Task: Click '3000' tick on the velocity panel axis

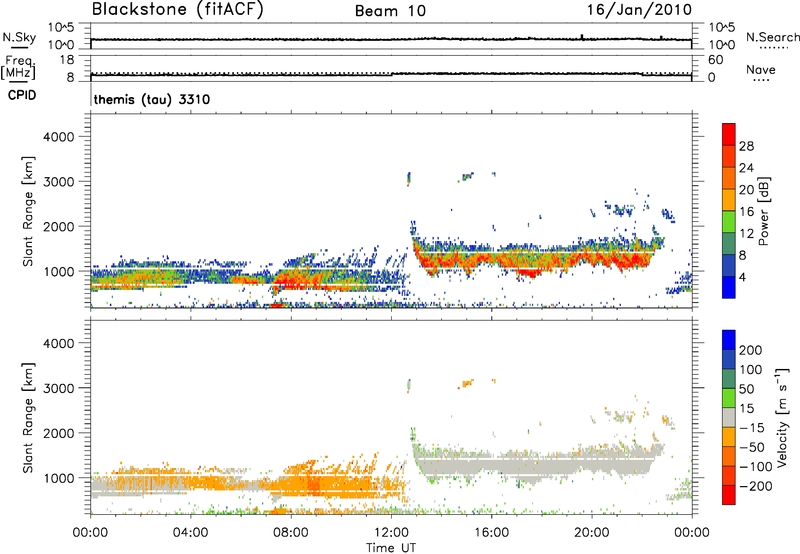Action: [59, 388]
